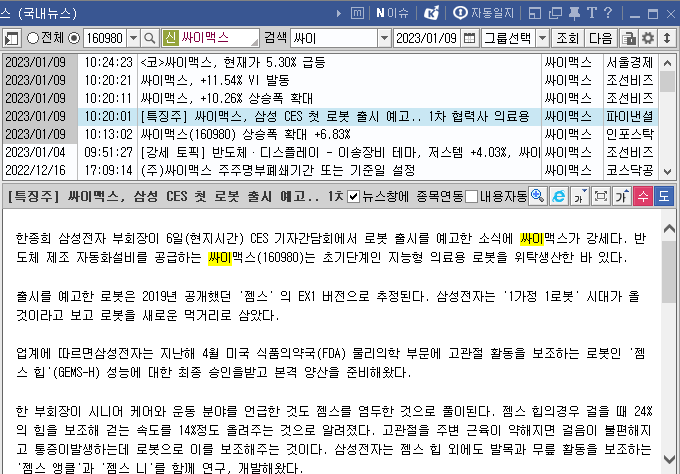680x474 pixels.
Task: Open the settings gear icon
Action: (x=648, y=38)
